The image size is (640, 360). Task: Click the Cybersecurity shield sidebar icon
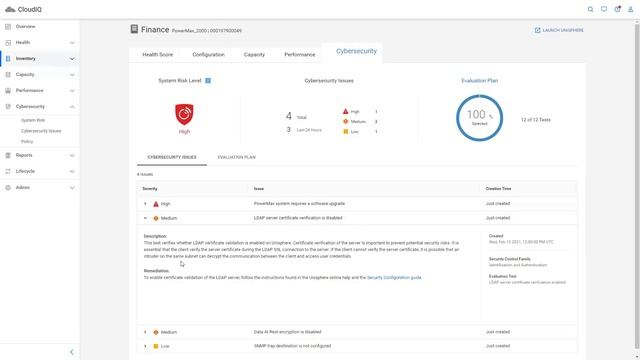pyautogui.click(x=8, y=107)
